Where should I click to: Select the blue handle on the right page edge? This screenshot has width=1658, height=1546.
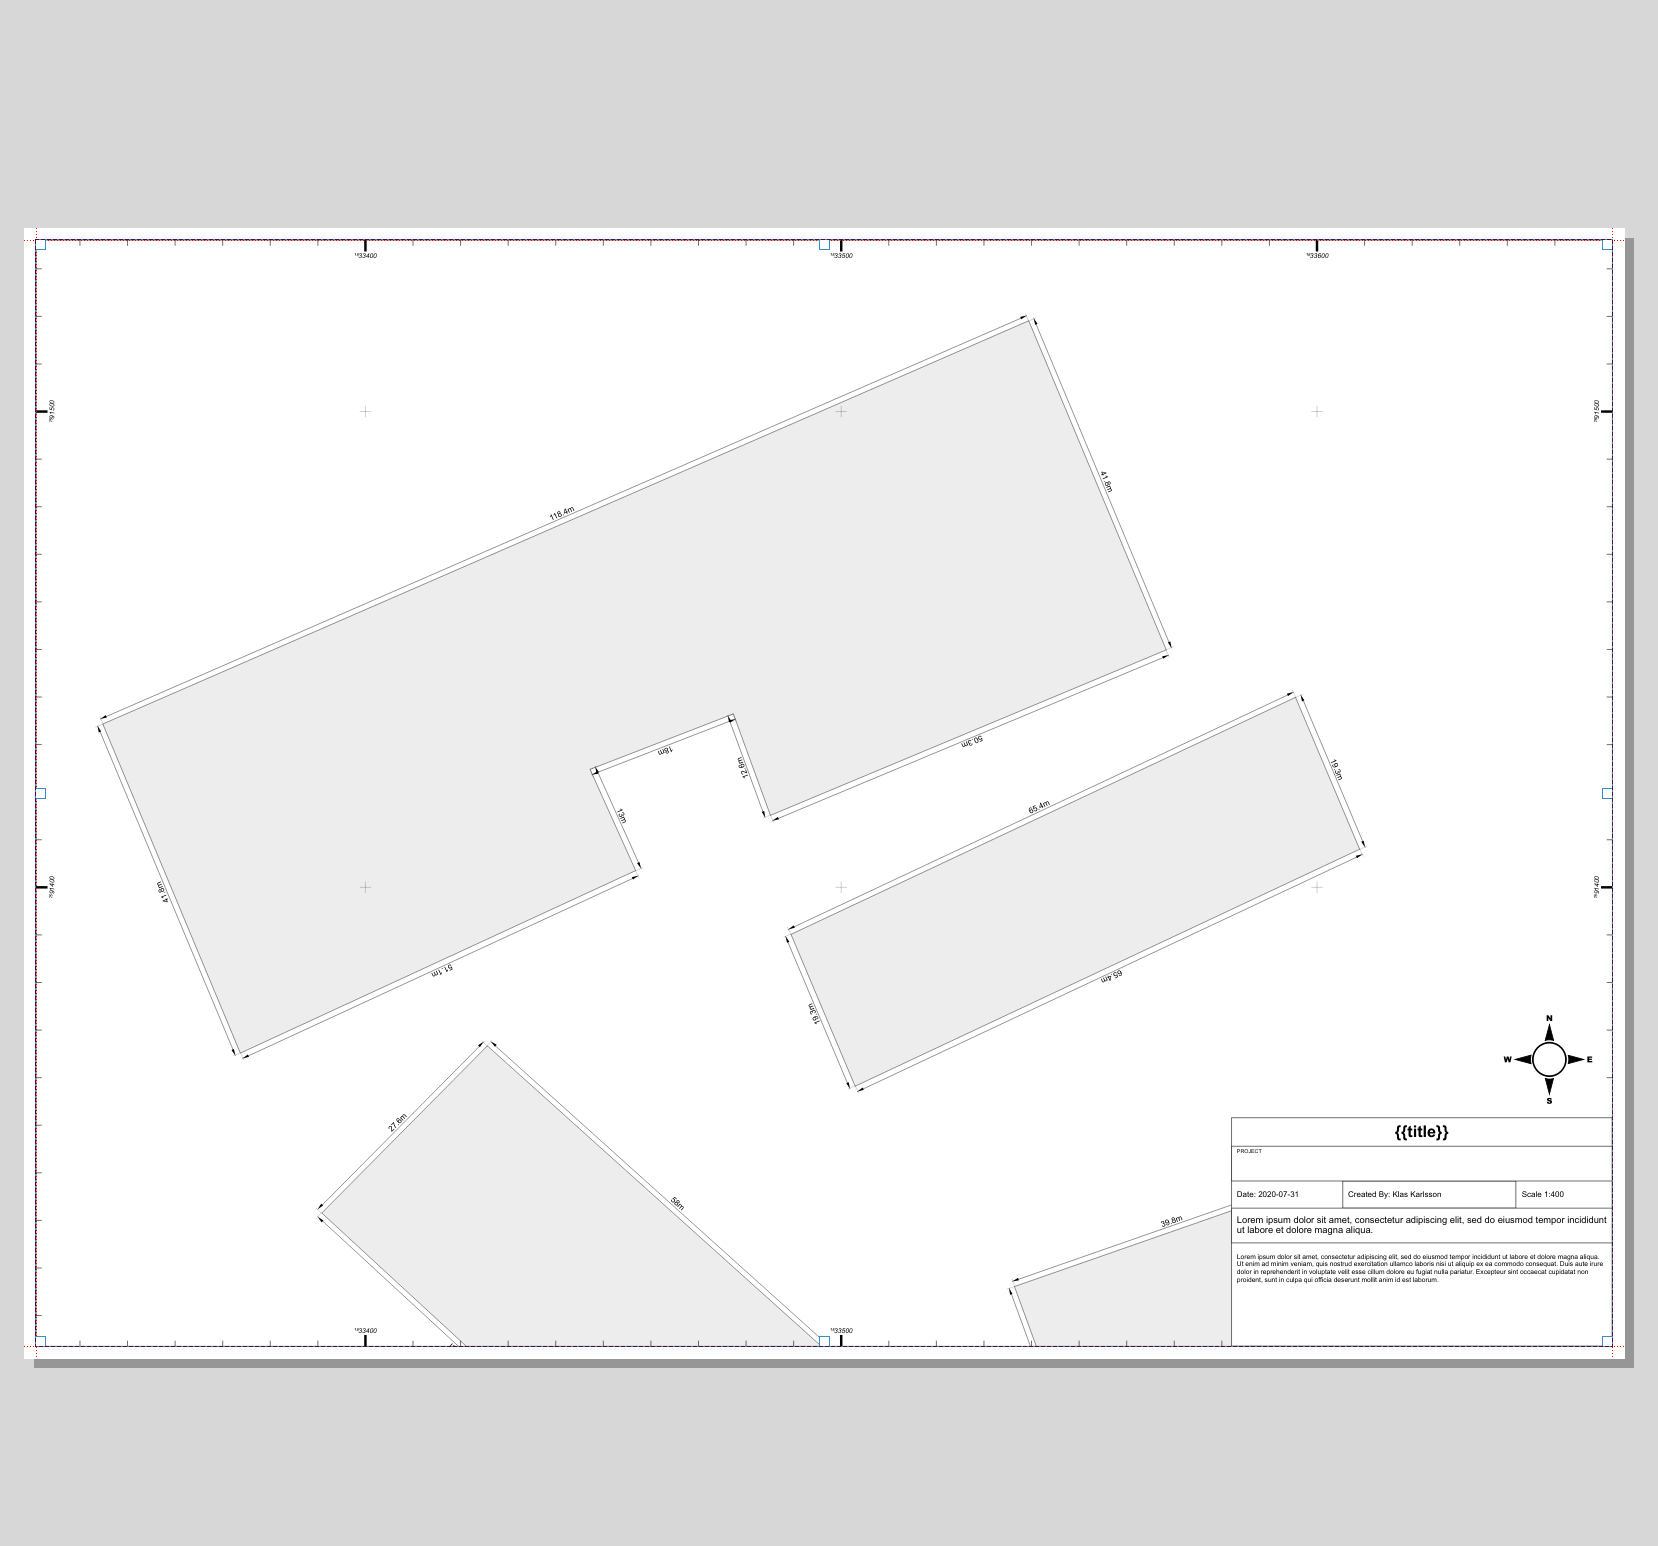[x=1606, y=795]
